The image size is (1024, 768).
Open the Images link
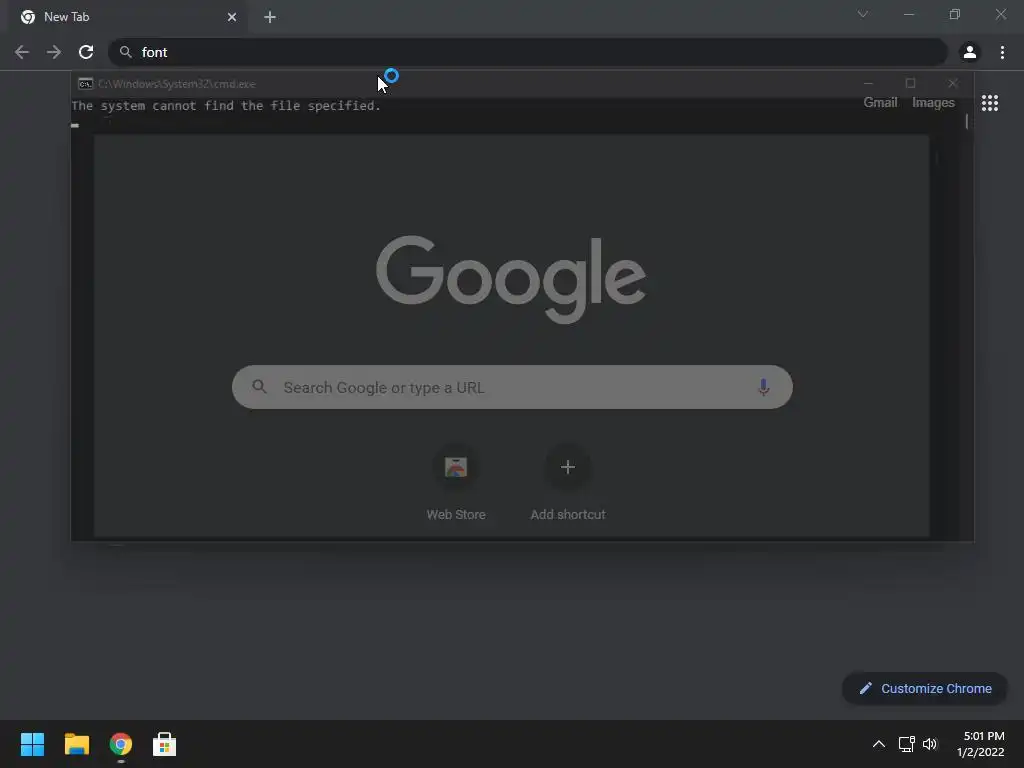click(933, 103)
